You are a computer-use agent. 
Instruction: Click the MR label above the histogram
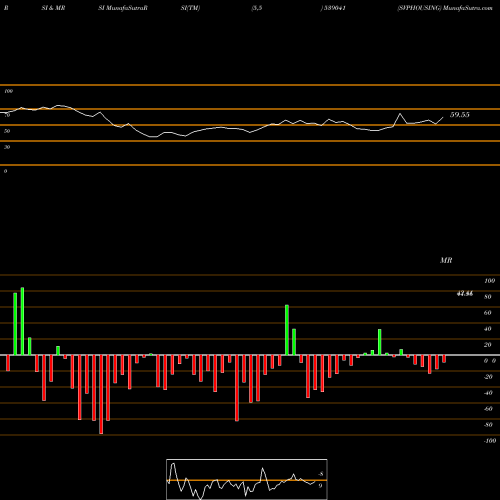click(x=446, y=260)
